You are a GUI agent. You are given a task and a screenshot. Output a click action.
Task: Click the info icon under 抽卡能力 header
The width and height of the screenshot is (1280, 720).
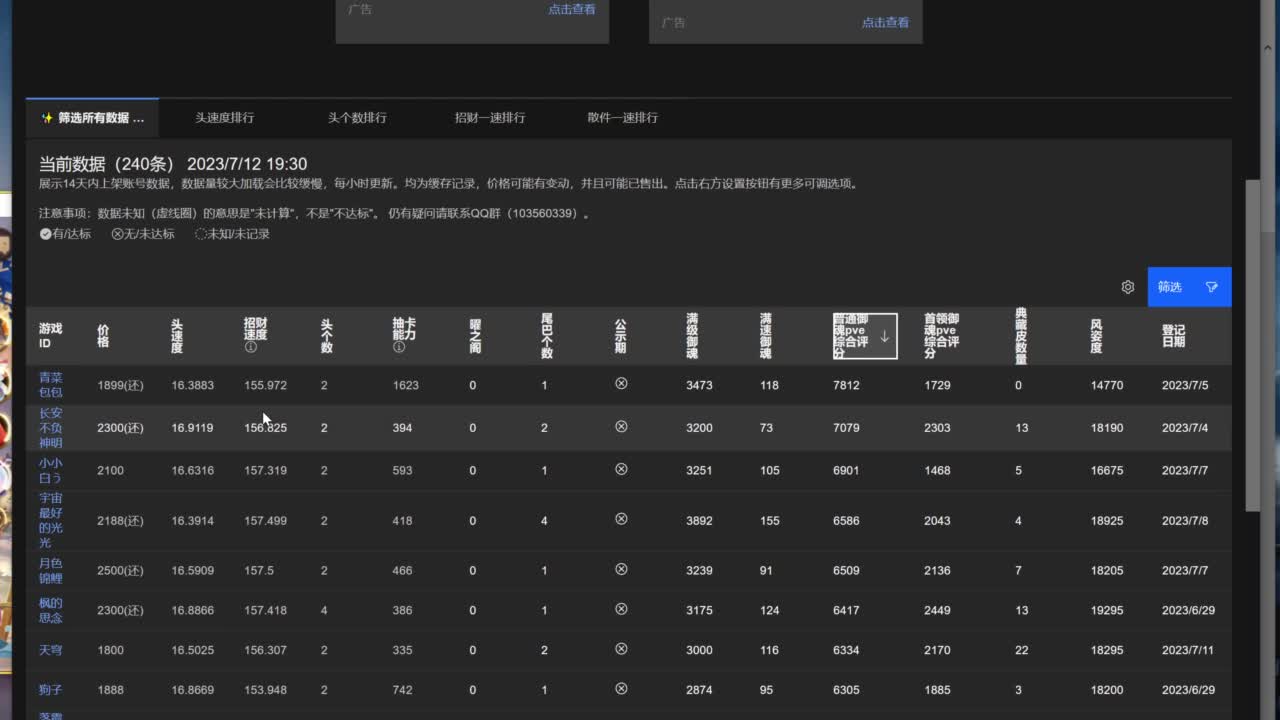click(x=398, y=348)
